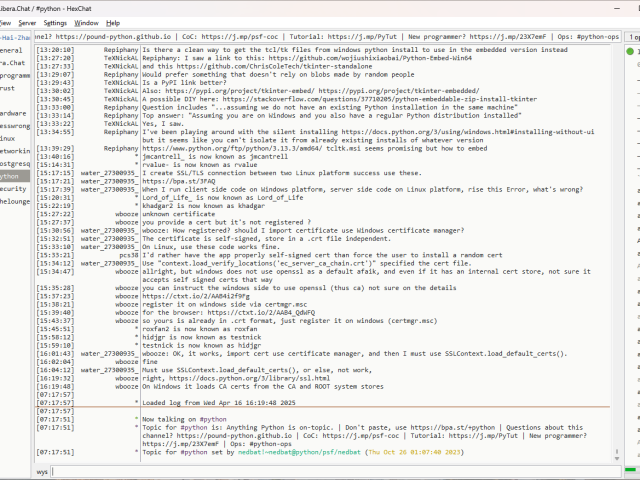Open the View menu

(4, 22)
